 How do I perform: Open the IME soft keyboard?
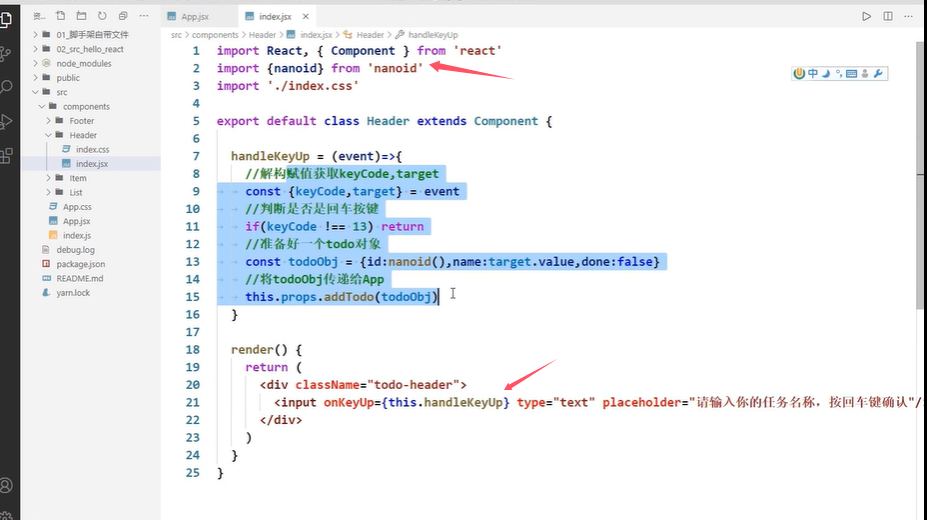pos(851,73)
